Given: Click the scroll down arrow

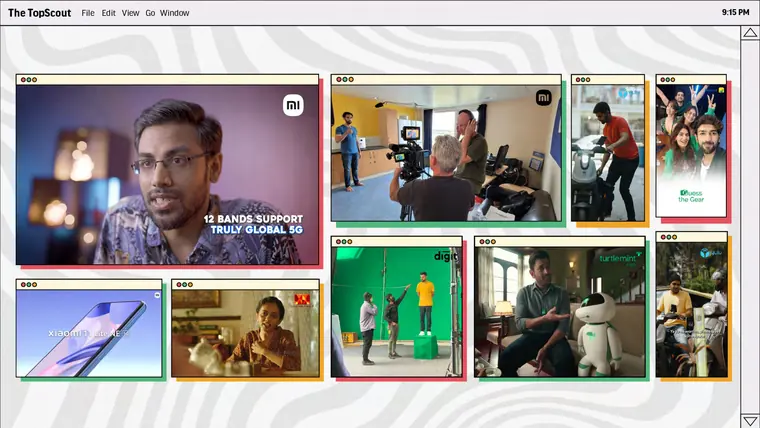Looking at the screenshot, I should coord(750,420).
